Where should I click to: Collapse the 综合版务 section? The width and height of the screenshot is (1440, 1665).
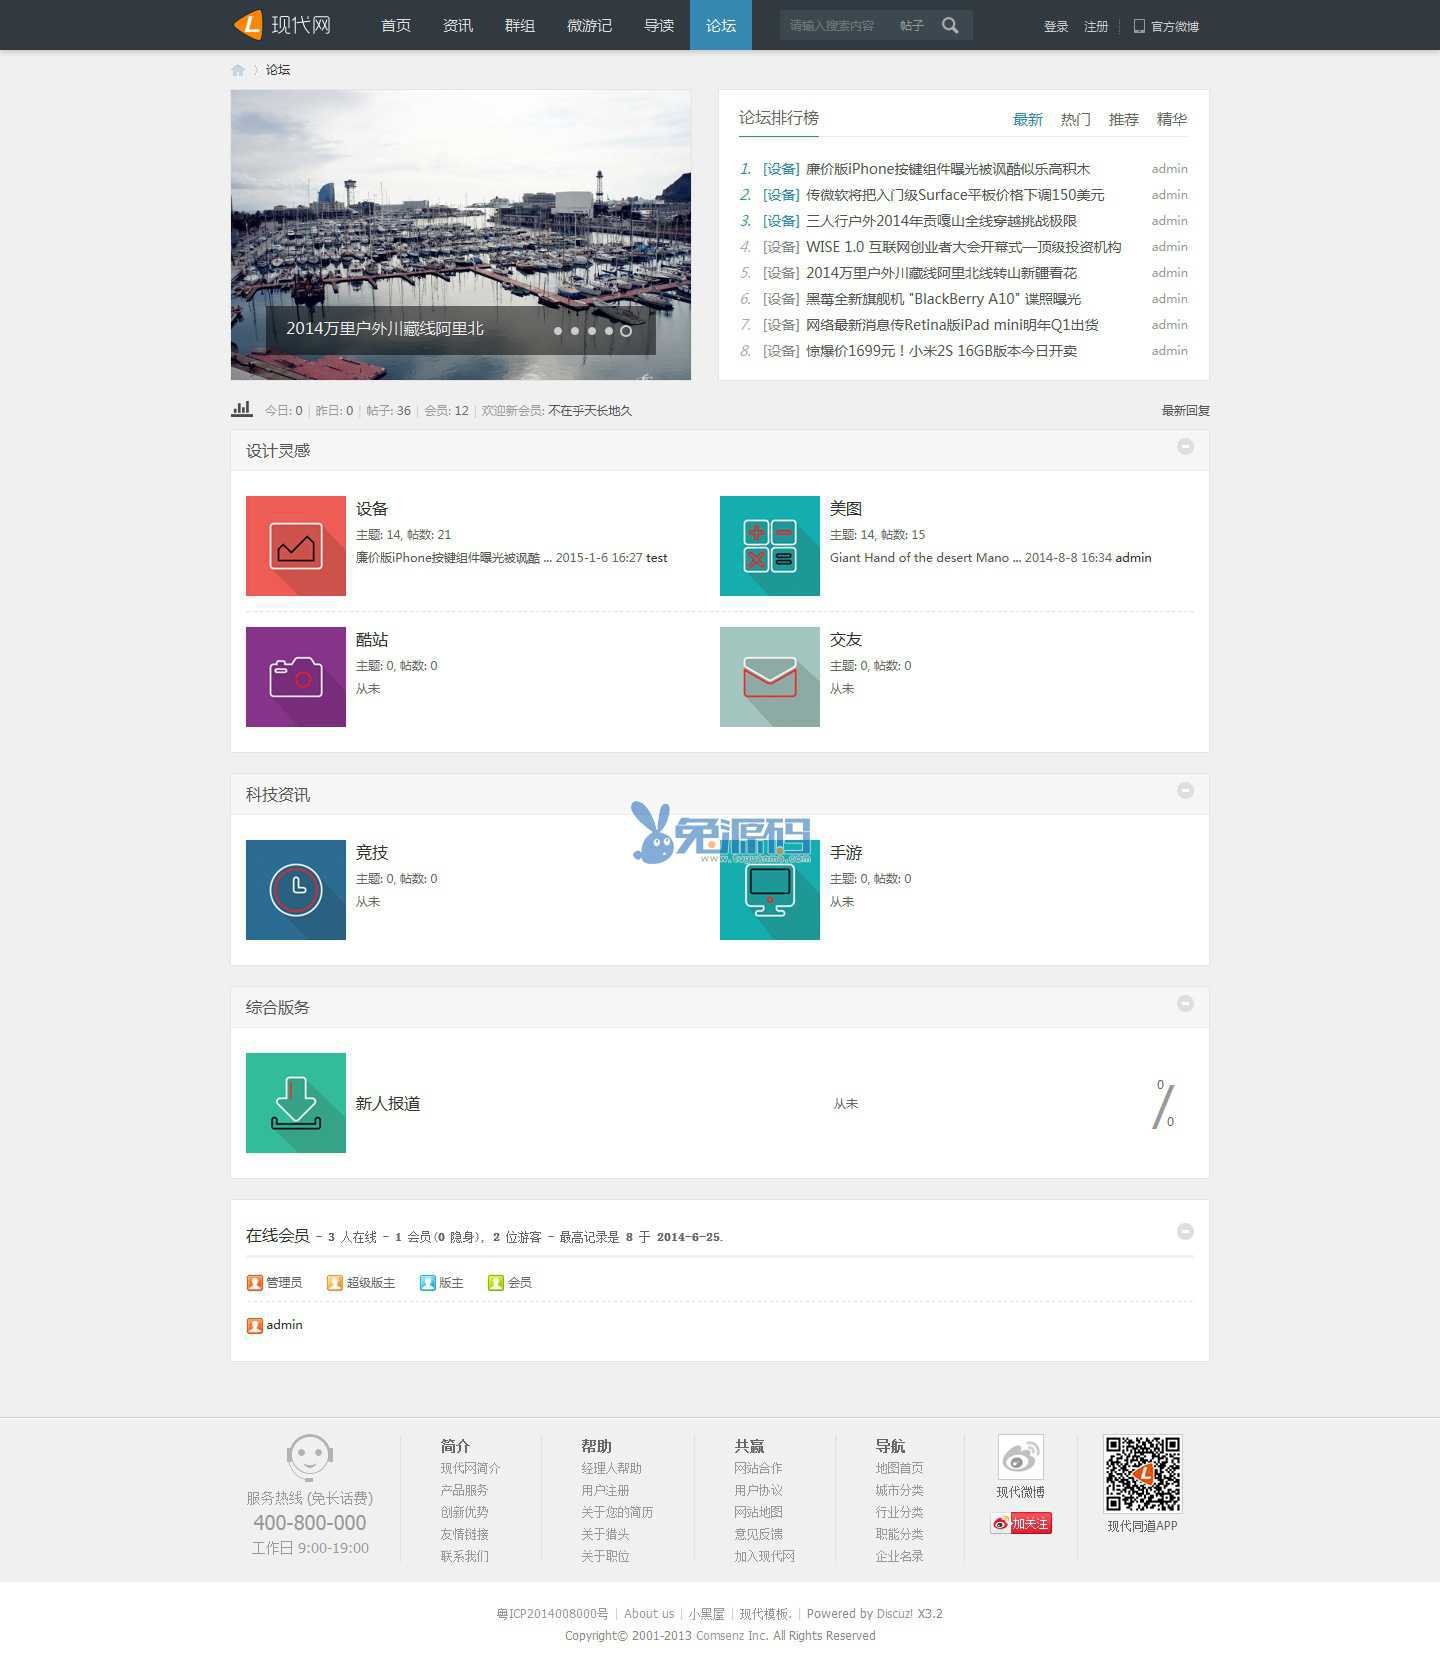point(1185,1003)
